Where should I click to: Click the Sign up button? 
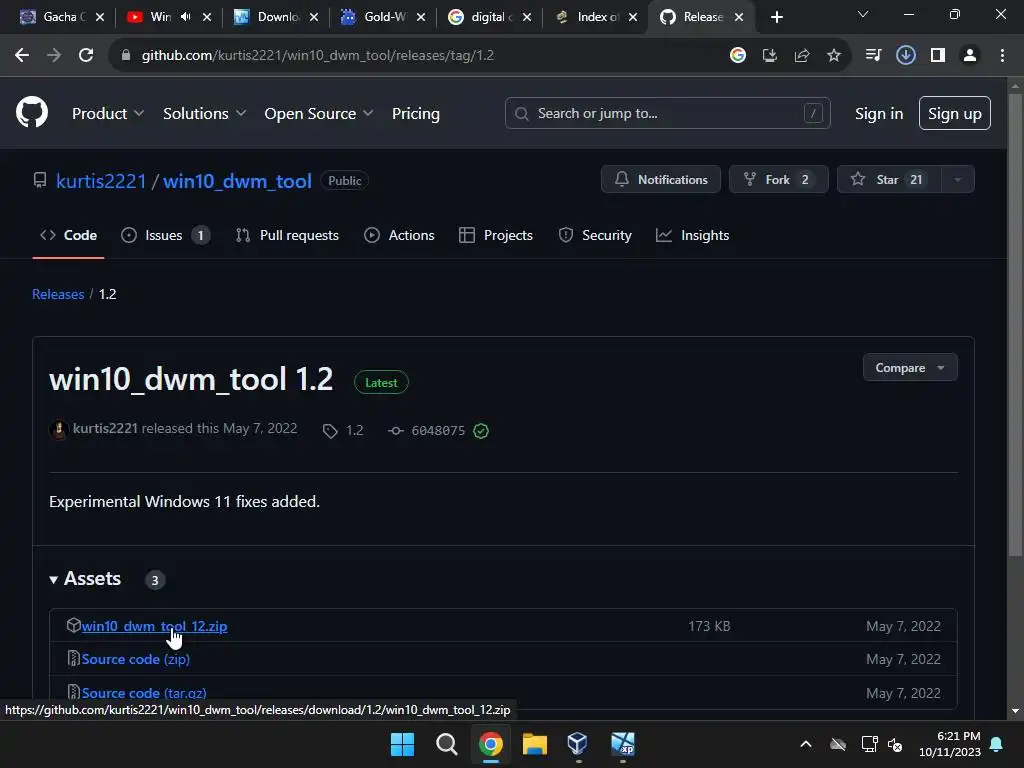tap(955, 113)
